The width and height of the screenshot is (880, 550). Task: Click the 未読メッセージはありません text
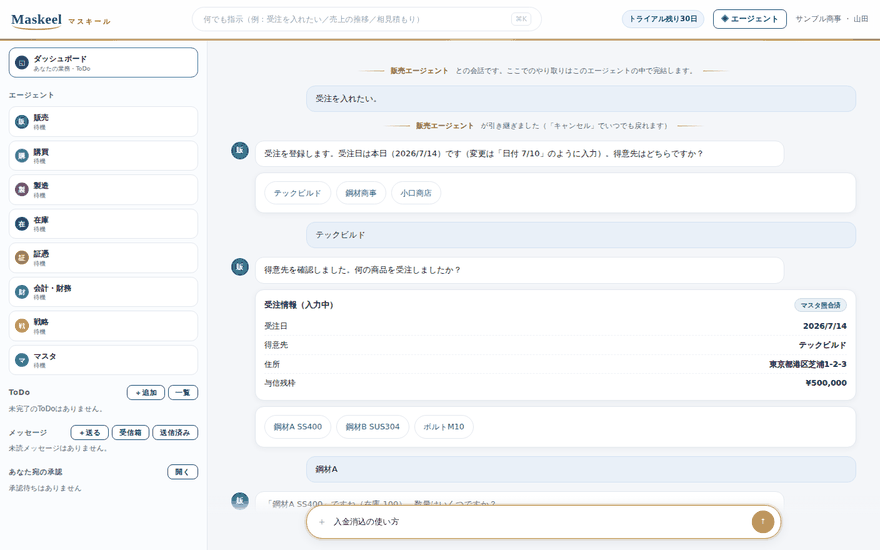point(58,448)
